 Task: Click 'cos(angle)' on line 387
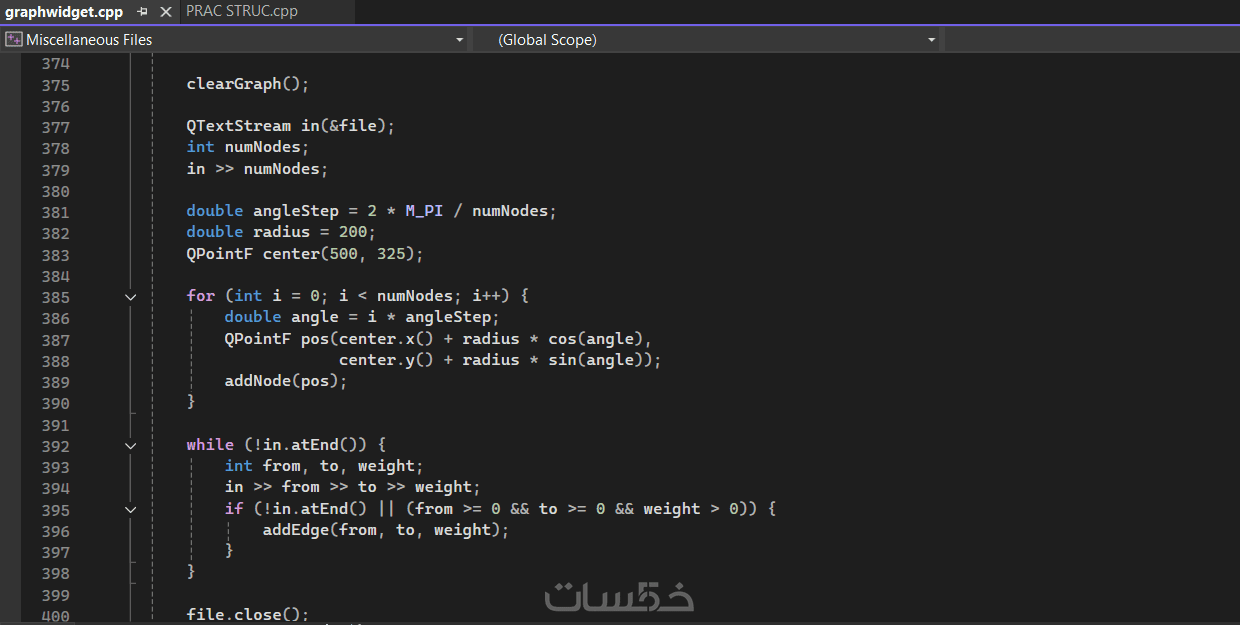595,339
